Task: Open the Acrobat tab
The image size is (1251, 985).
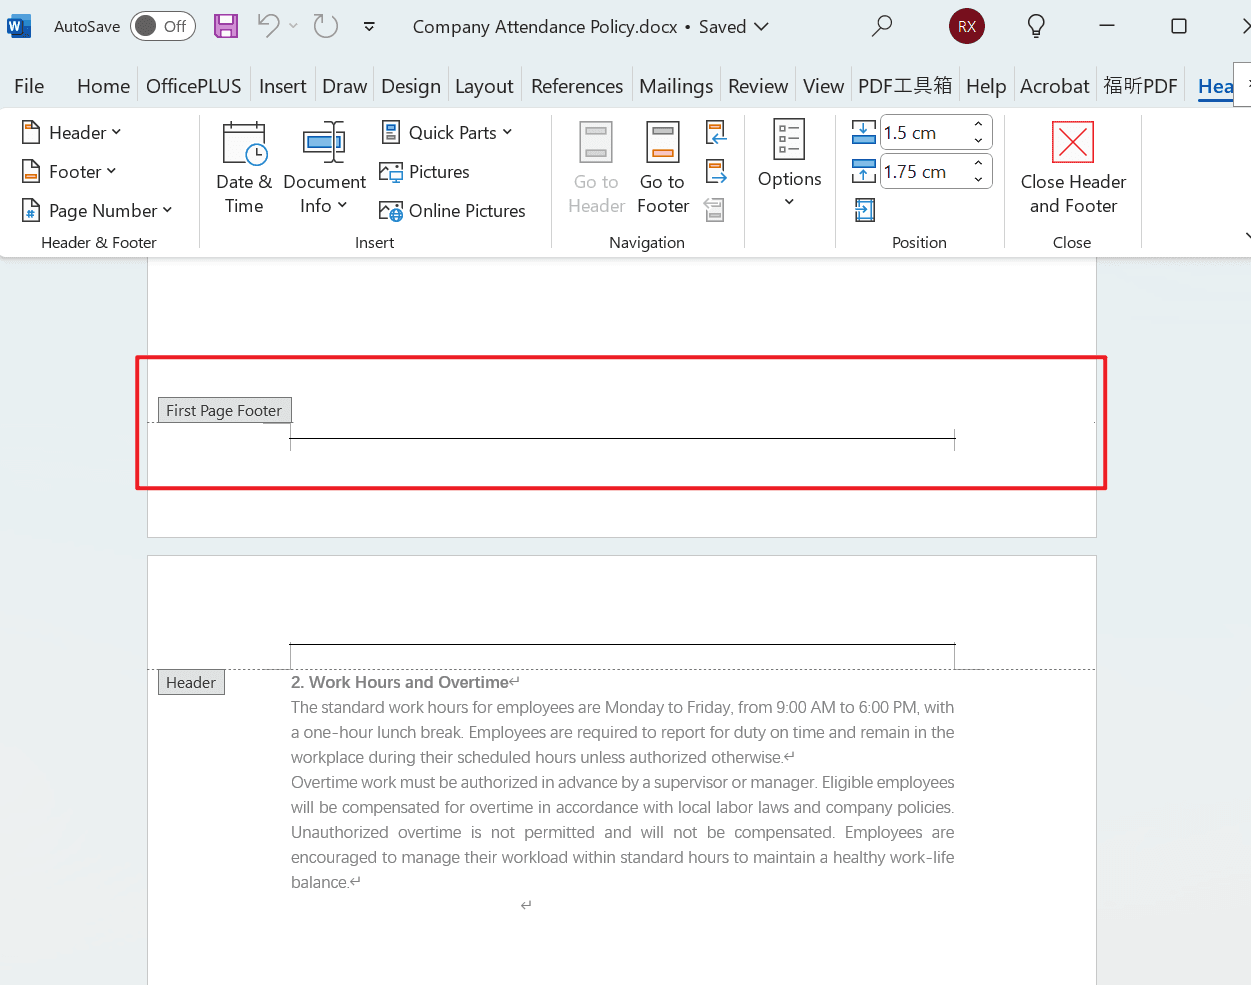Action: point(1054,86)
